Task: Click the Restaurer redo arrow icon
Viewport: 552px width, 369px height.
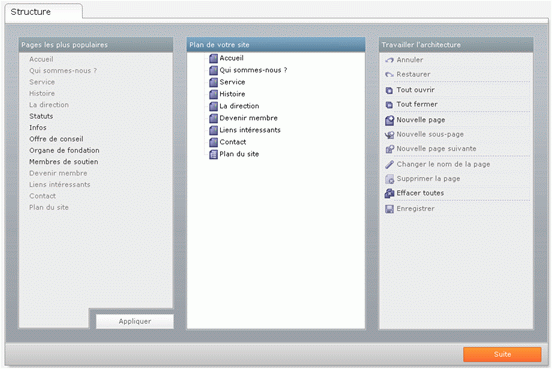Action: tap(389, 75)
